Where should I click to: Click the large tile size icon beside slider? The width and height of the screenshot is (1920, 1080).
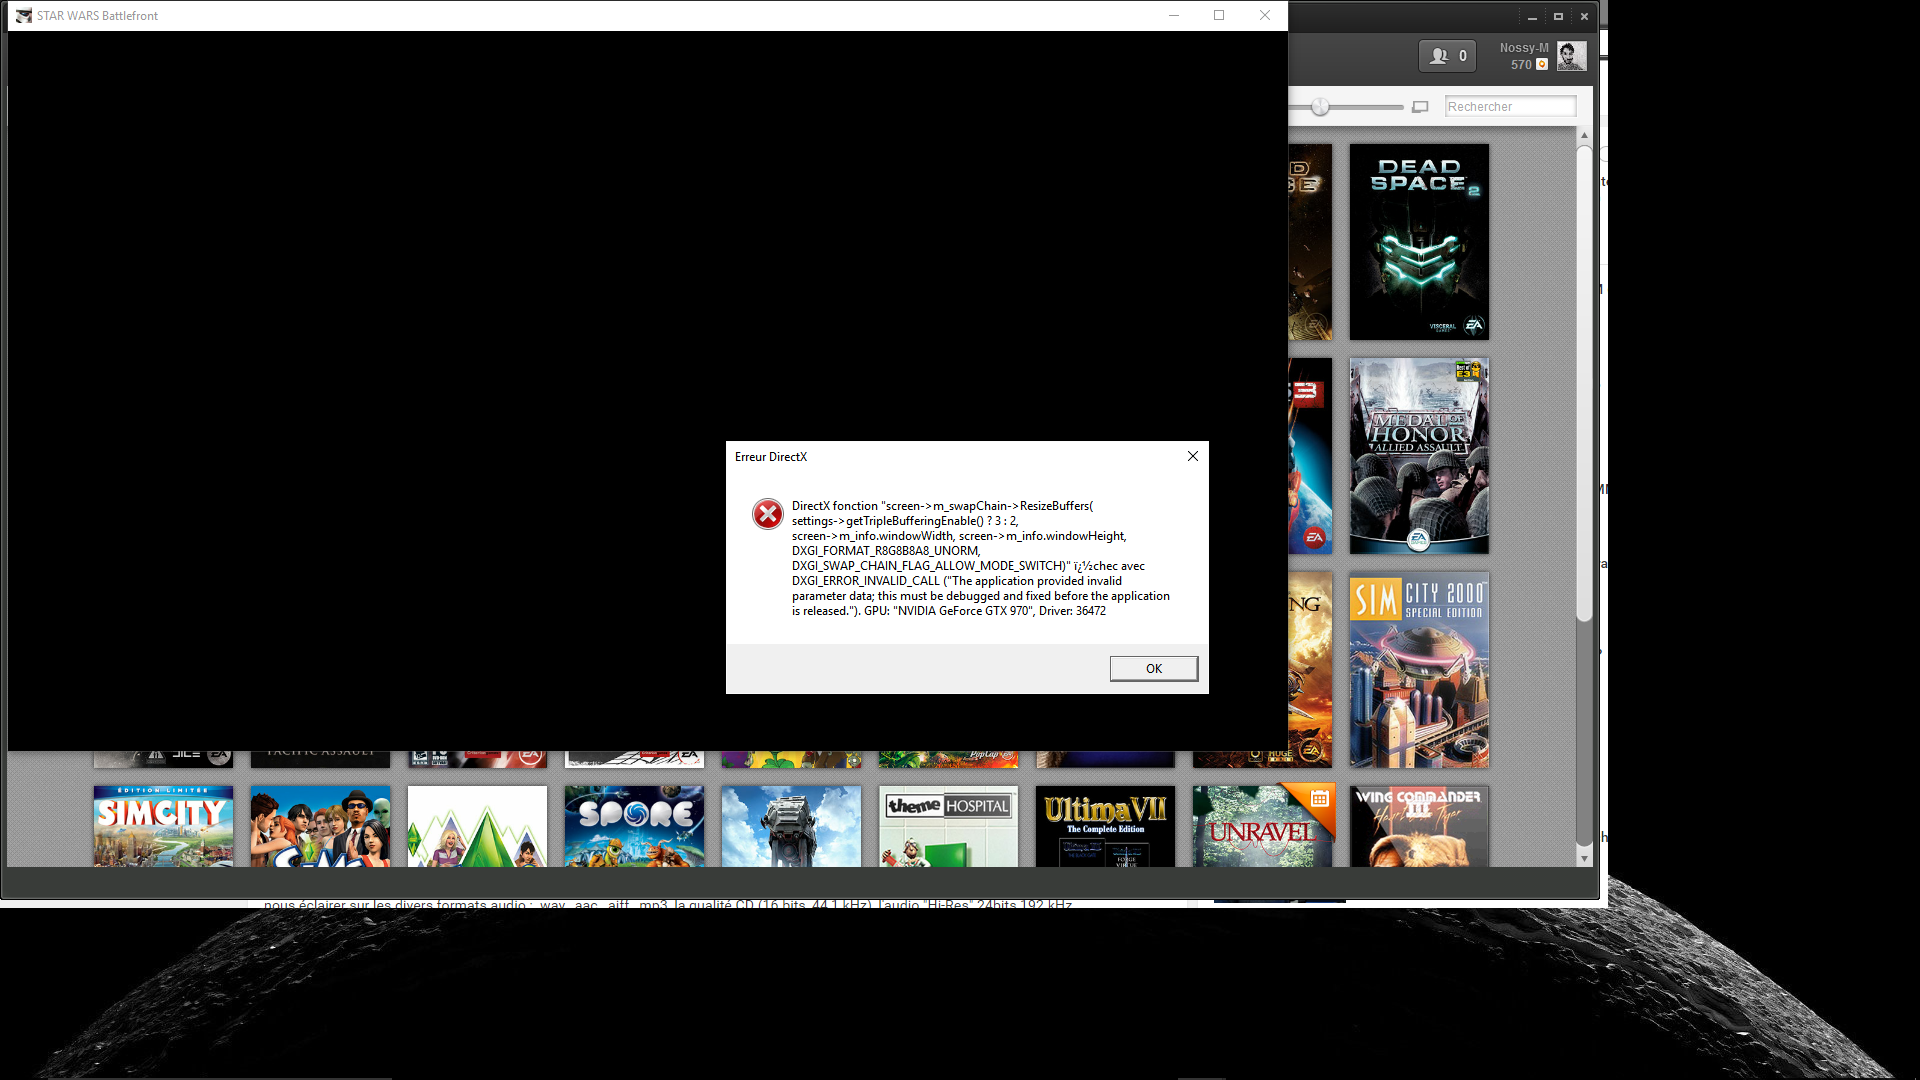click(1420, 107)
